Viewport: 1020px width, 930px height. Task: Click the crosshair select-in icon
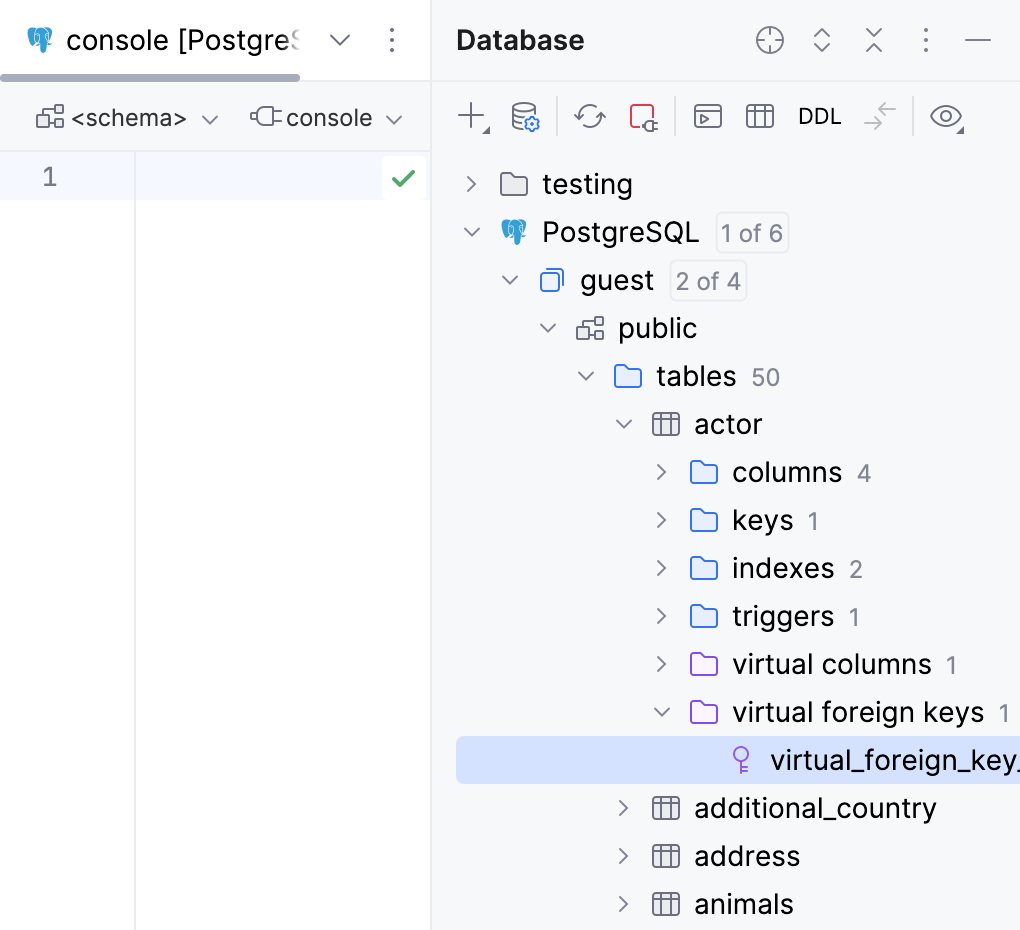pyautogui.click(x=769, y=40)
